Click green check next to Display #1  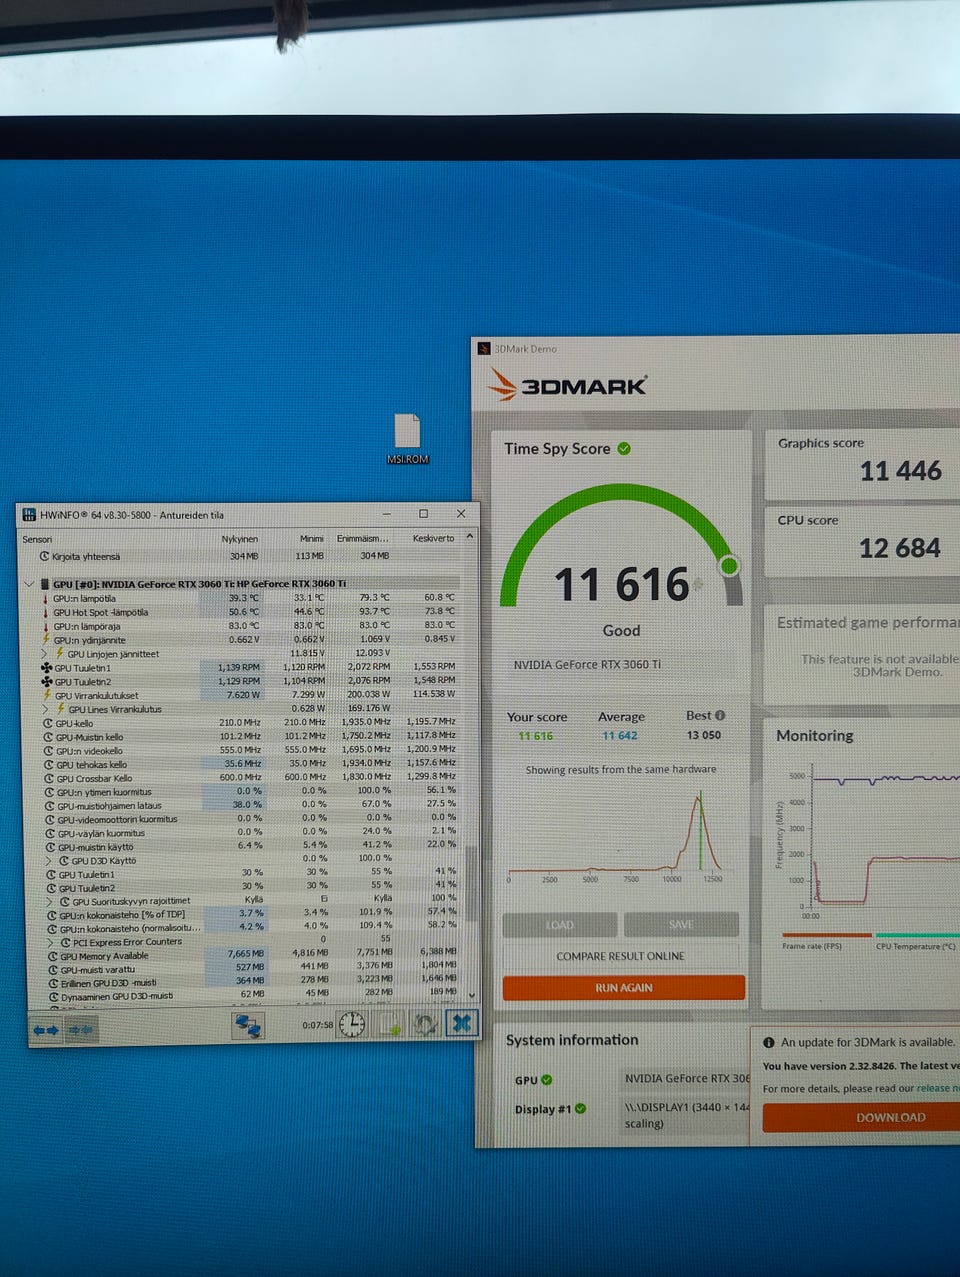[x=581, y=1108]
